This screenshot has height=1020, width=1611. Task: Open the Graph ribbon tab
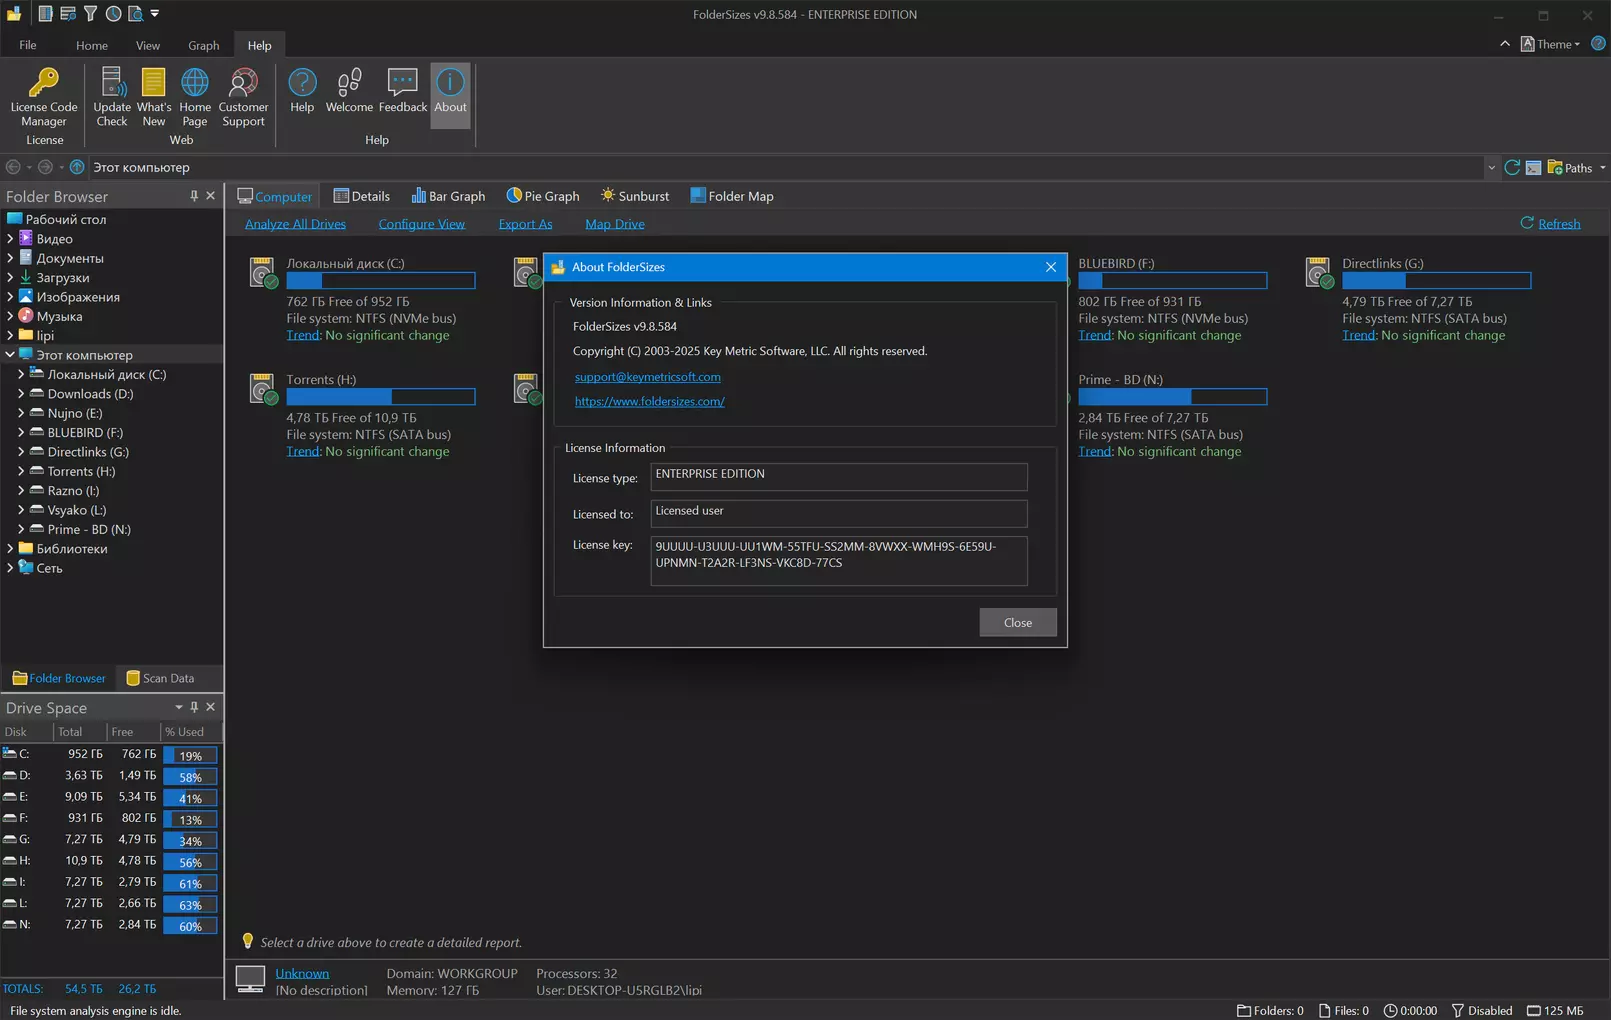click(x=203, y=45)
